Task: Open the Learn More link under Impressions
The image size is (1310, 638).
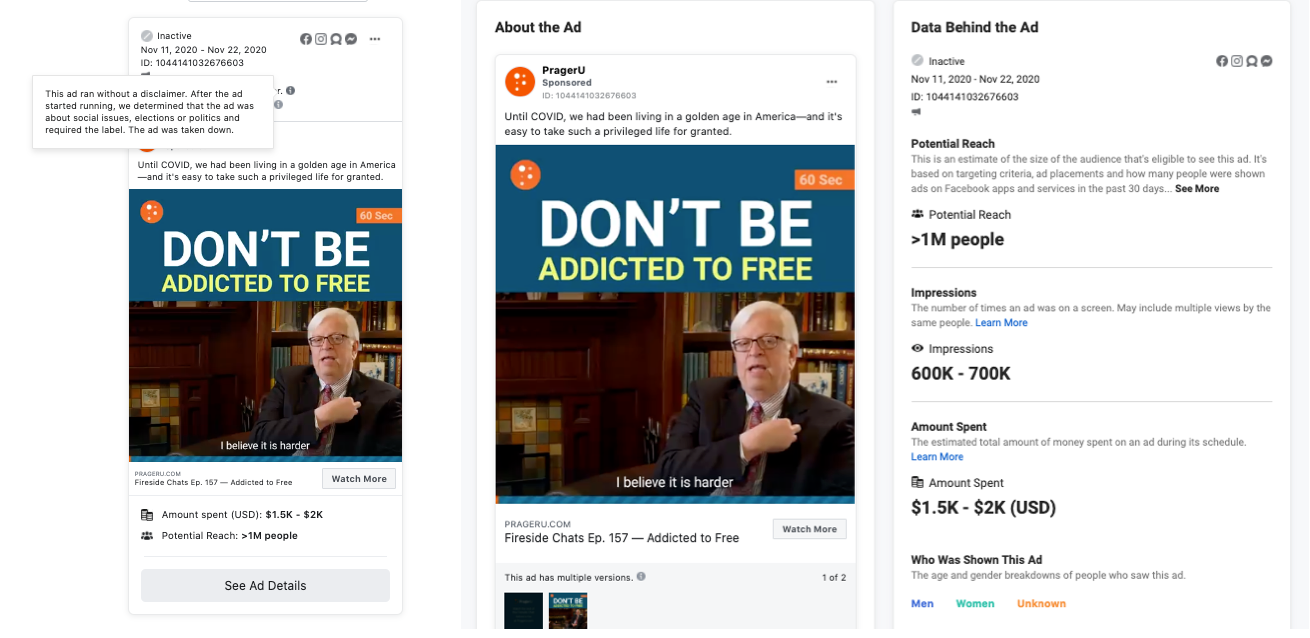Action: pyautogui.click(x=1001, y=323)
